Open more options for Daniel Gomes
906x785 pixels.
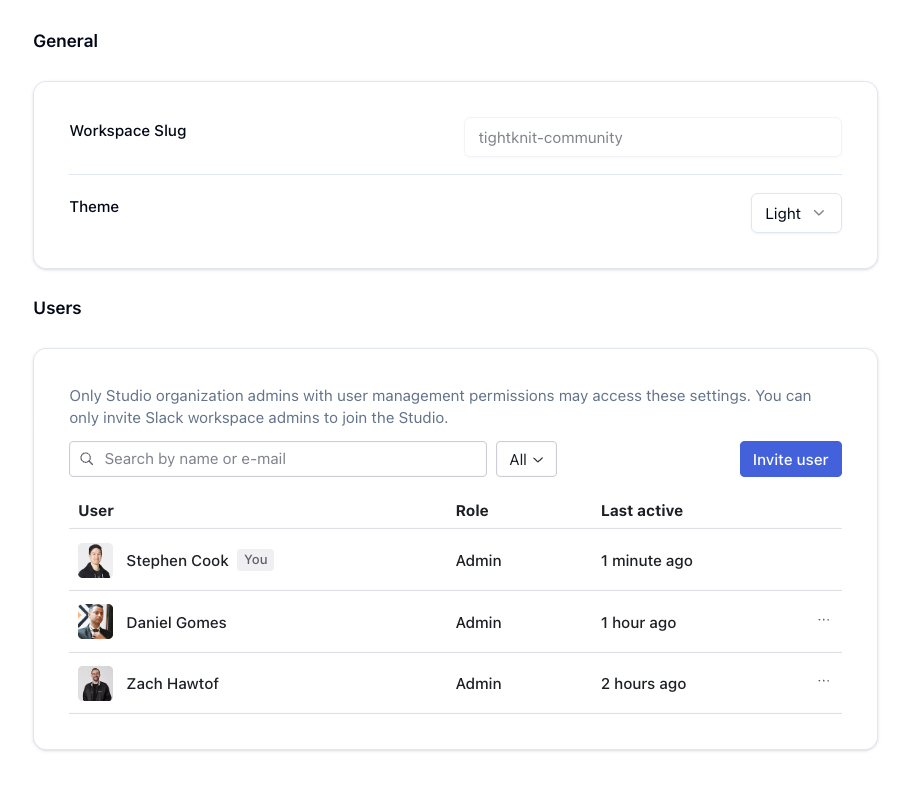823,620
